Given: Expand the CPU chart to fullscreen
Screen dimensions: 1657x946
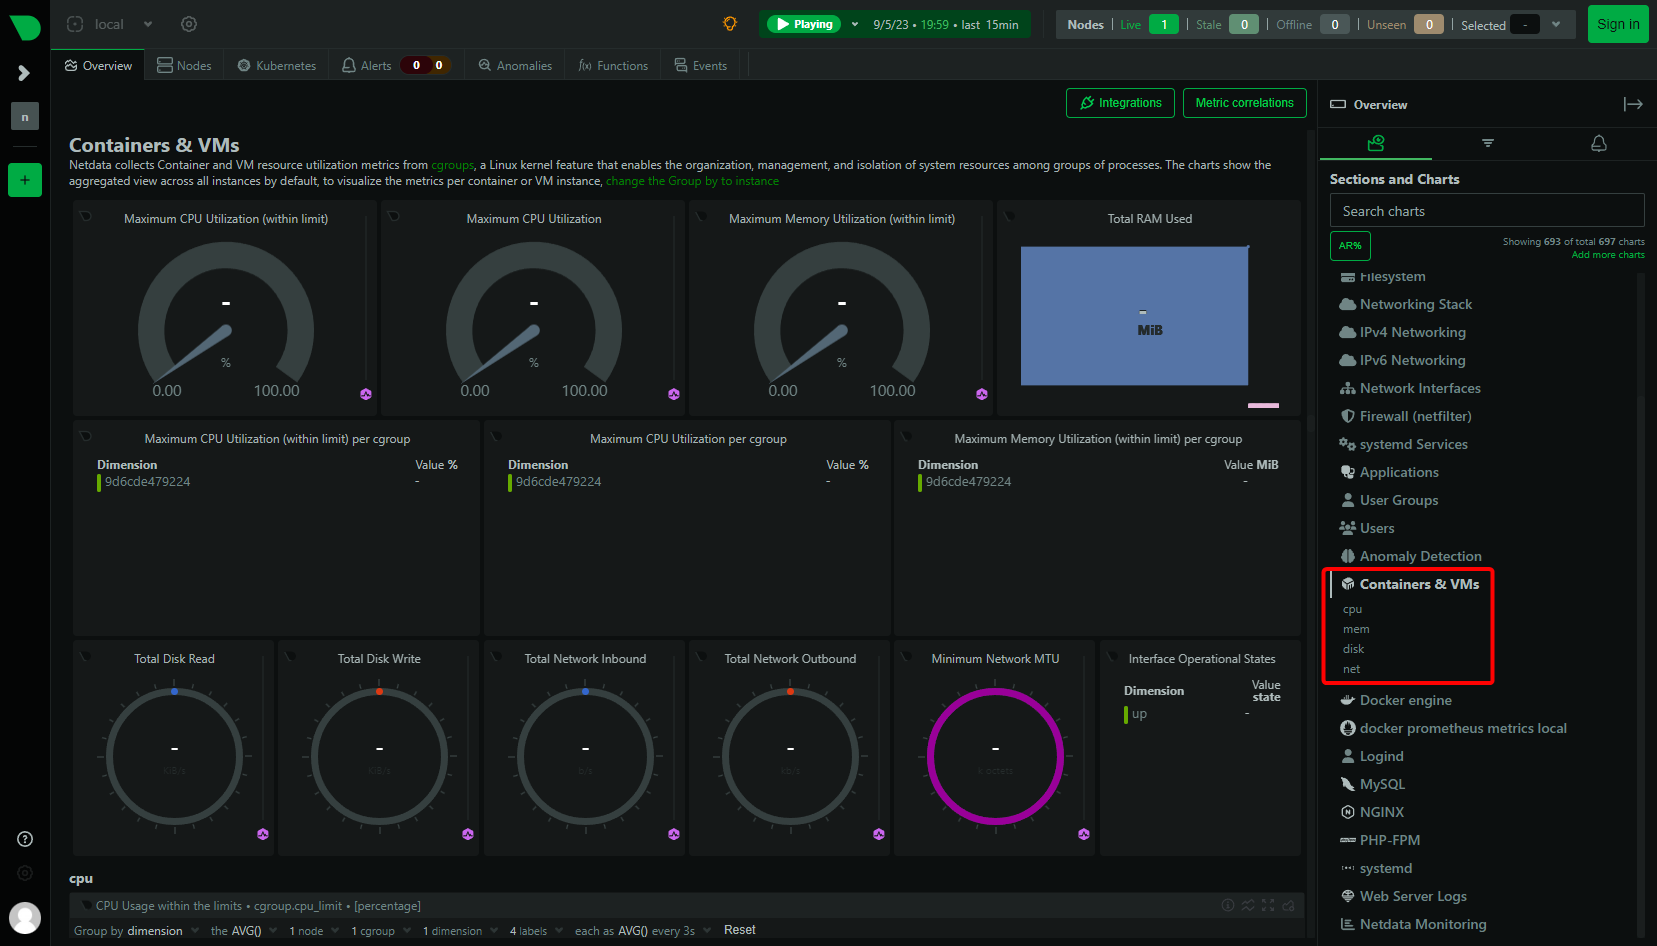Looking at the screenshot, I should (1268, 905).
